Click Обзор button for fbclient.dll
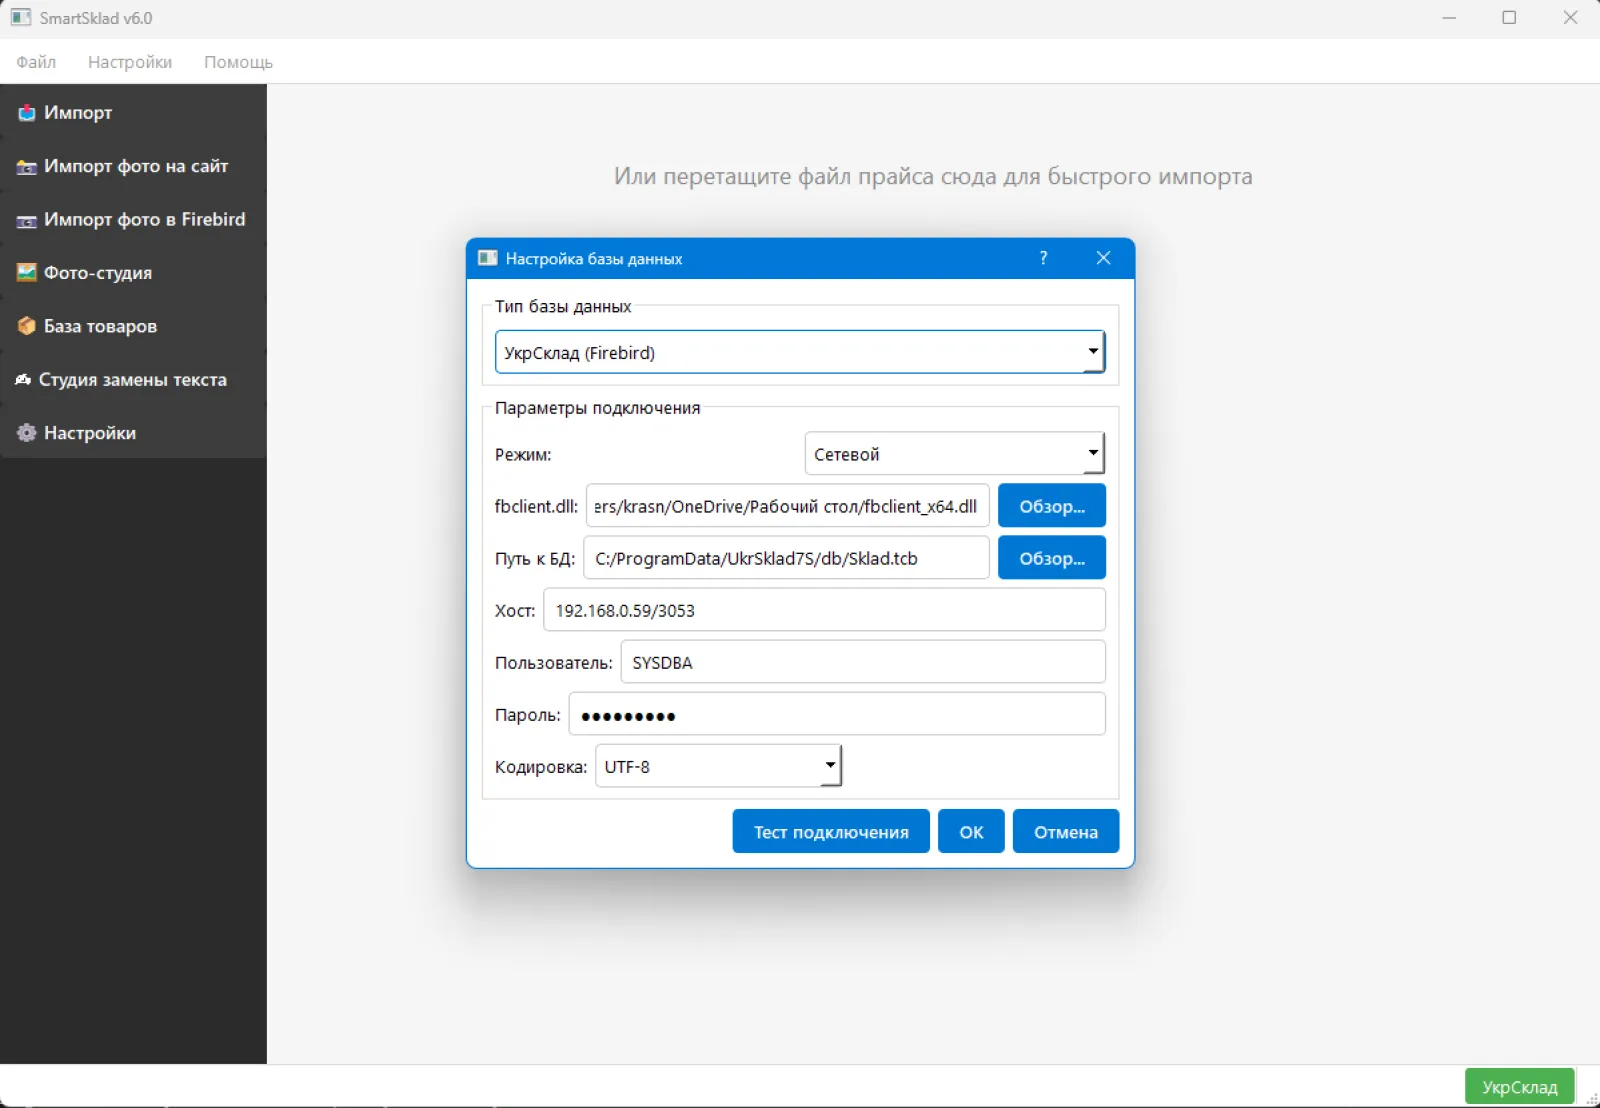Screen dimensions: 1600x1108 pos(1052,506)
